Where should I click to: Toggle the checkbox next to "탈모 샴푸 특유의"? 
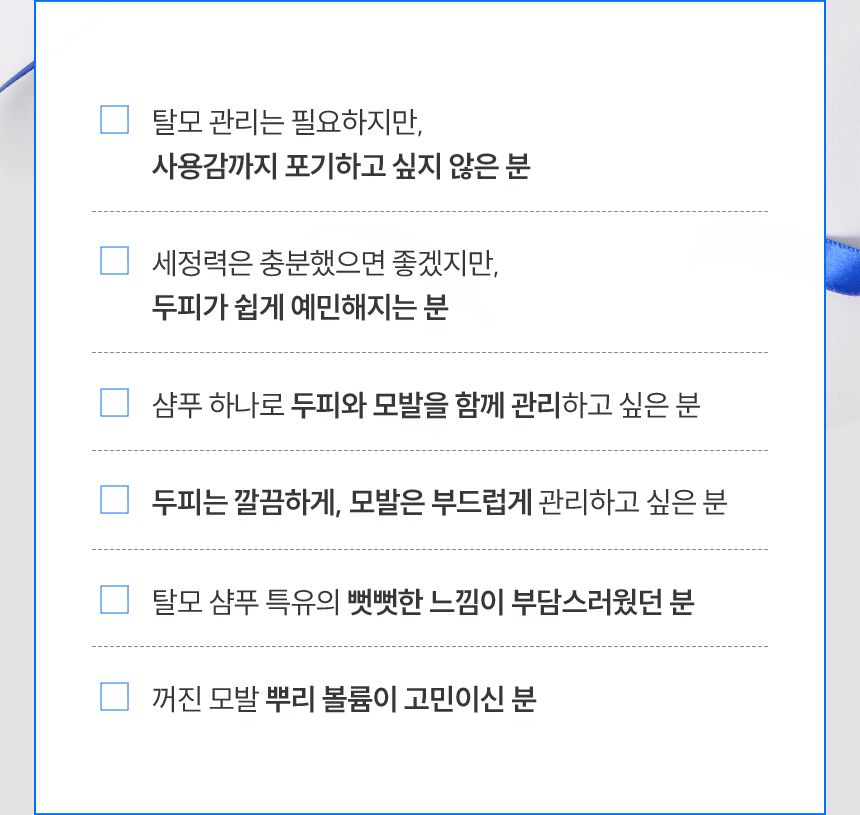[x=115, y=599]
